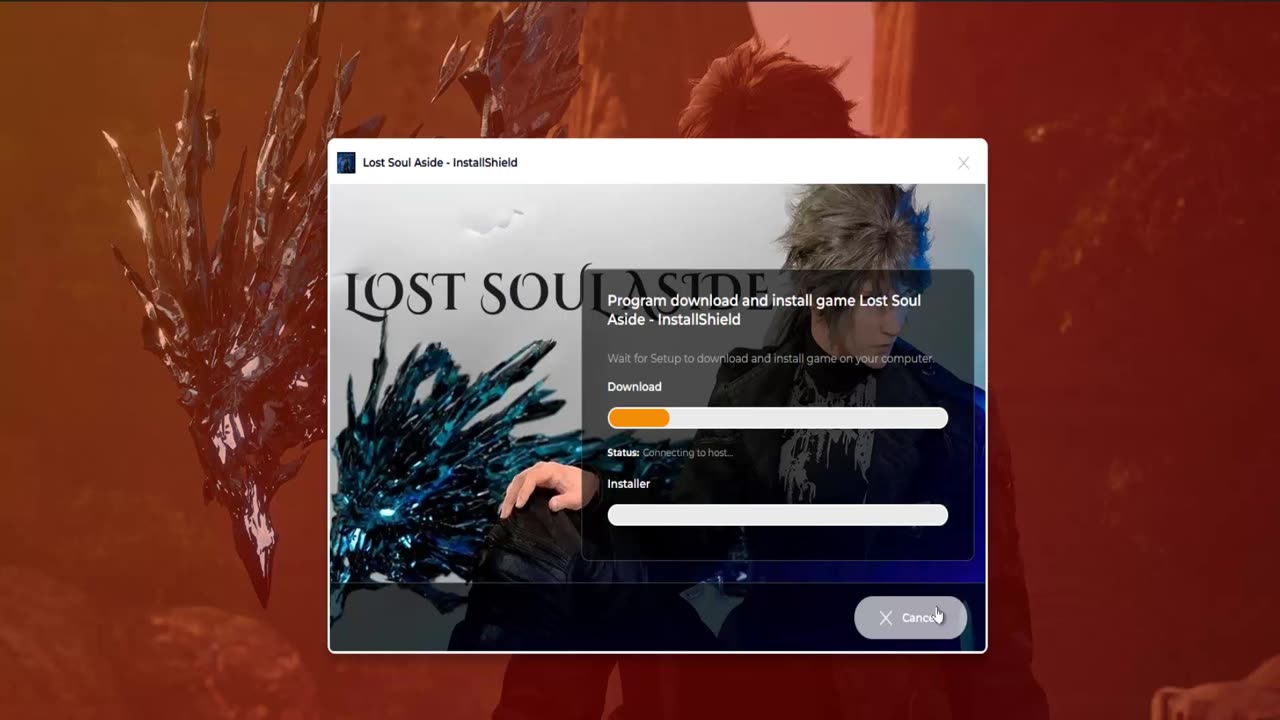Click the orange Download progress bar
The image size is (1280, 720).
pos(777,418)
